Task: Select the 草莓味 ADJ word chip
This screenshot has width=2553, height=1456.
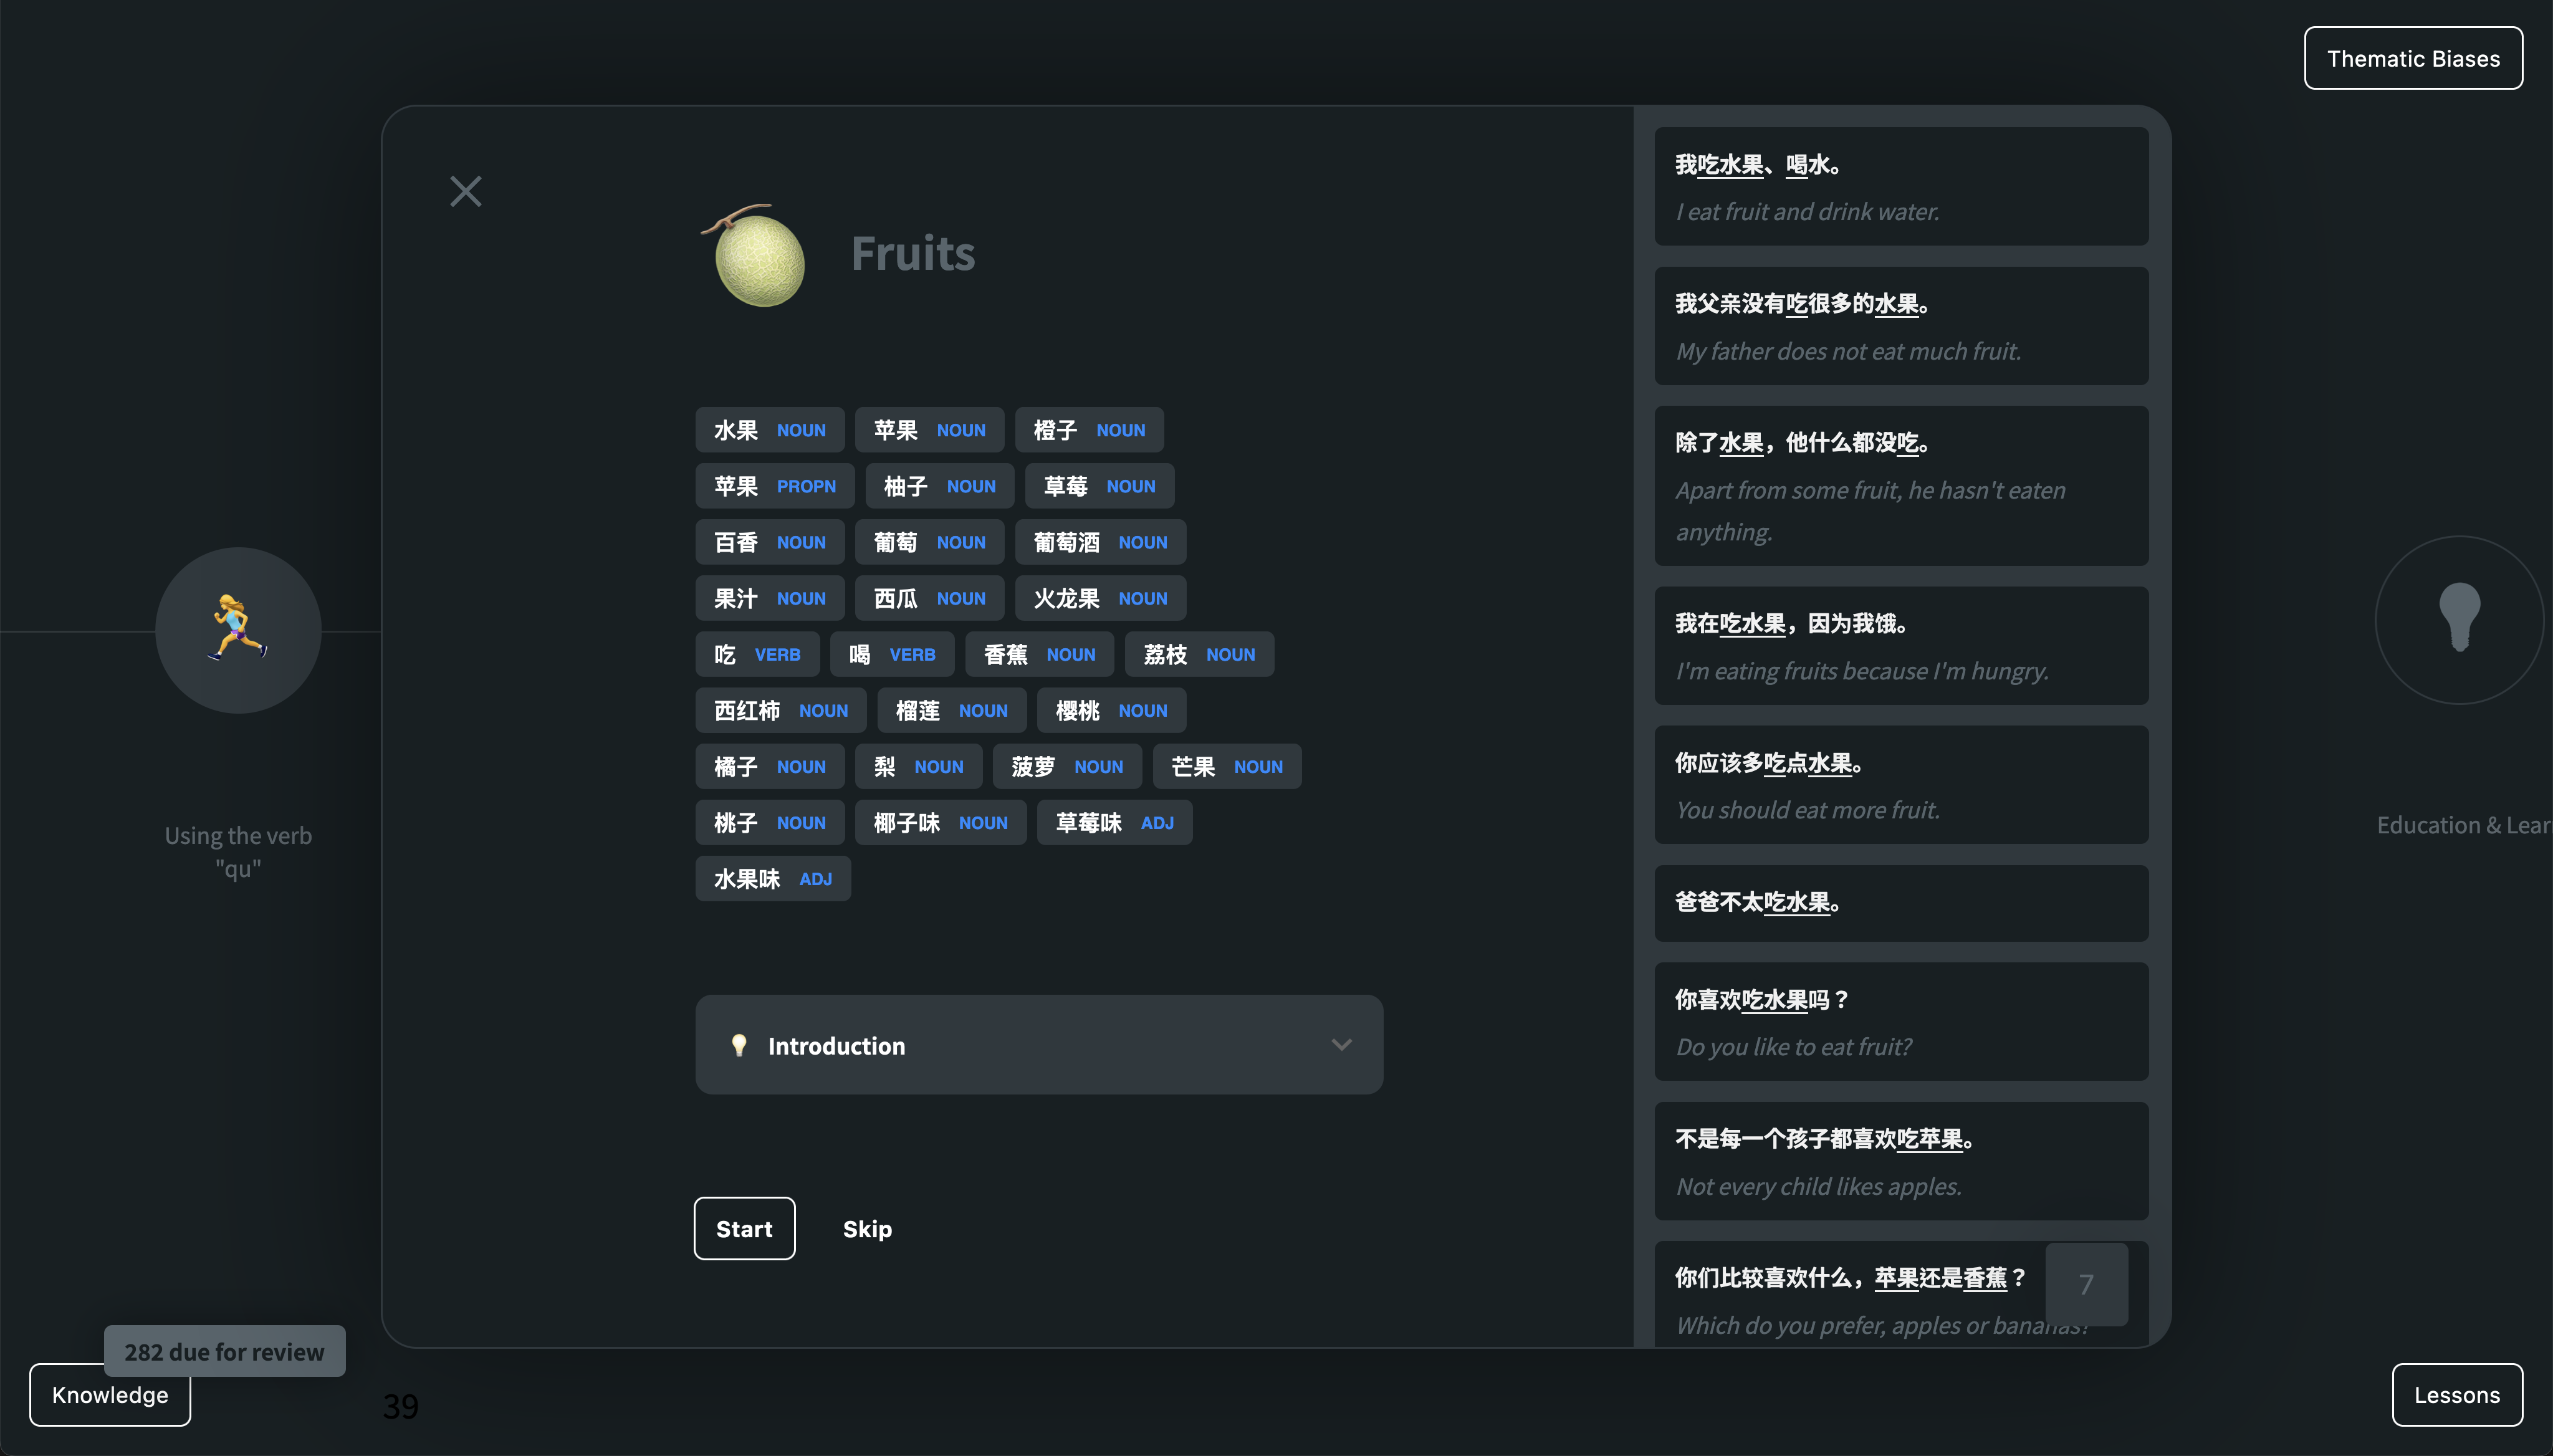Action: pos(1113,822)
